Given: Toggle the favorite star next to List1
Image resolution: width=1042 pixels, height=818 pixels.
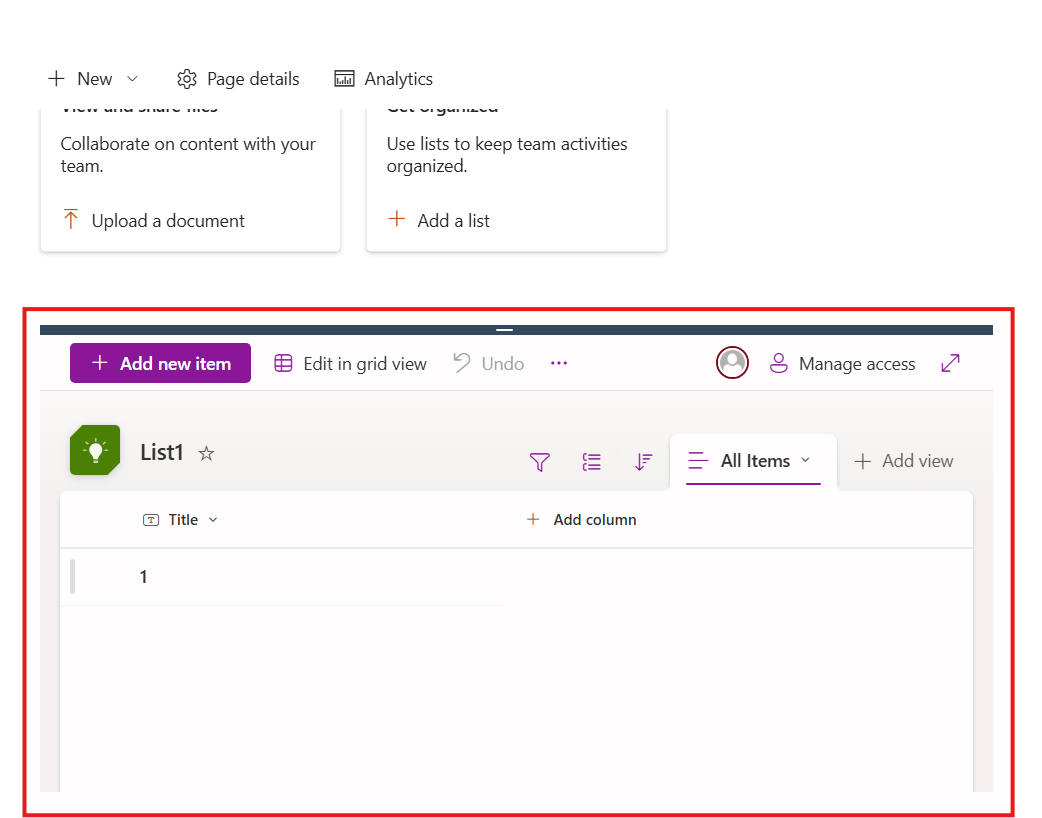Looking at the screenshot, I should pyautogui.click(x=206, y=453).
